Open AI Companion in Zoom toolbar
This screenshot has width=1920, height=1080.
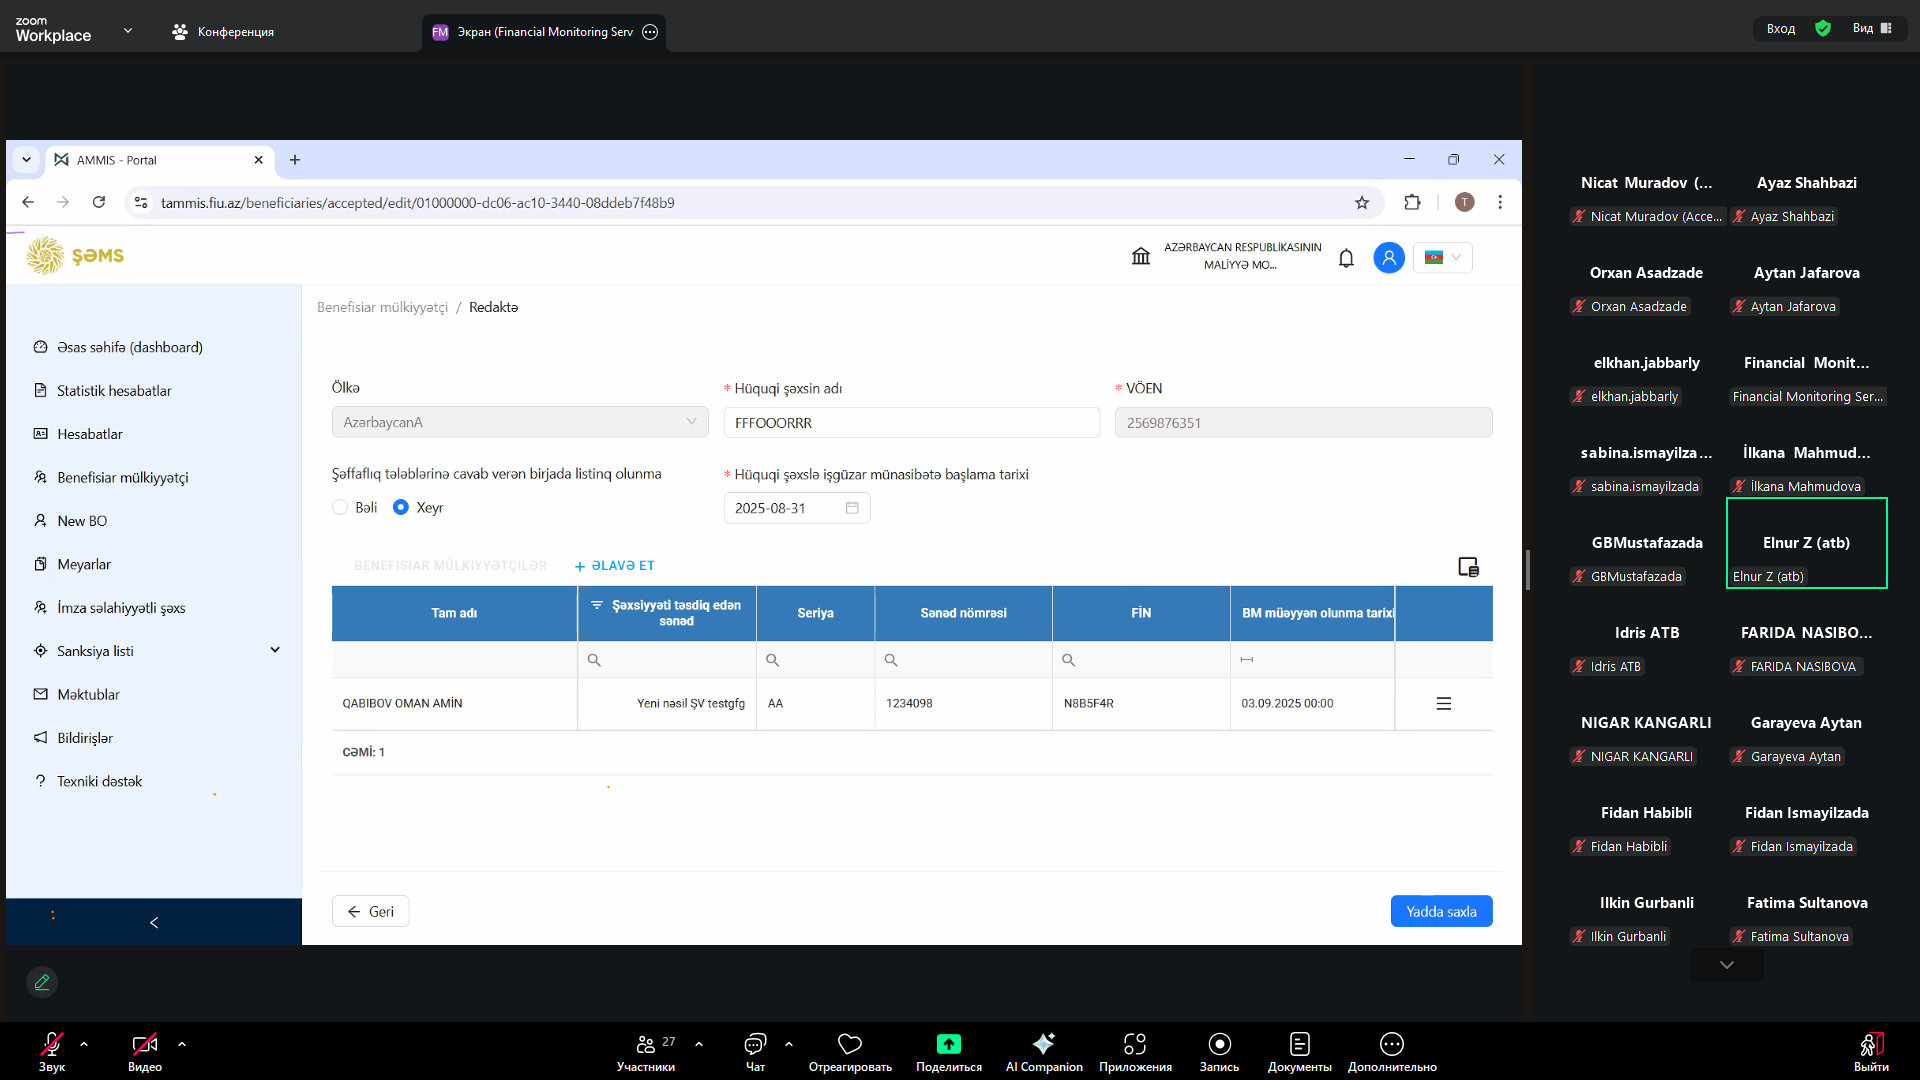1043,1051
